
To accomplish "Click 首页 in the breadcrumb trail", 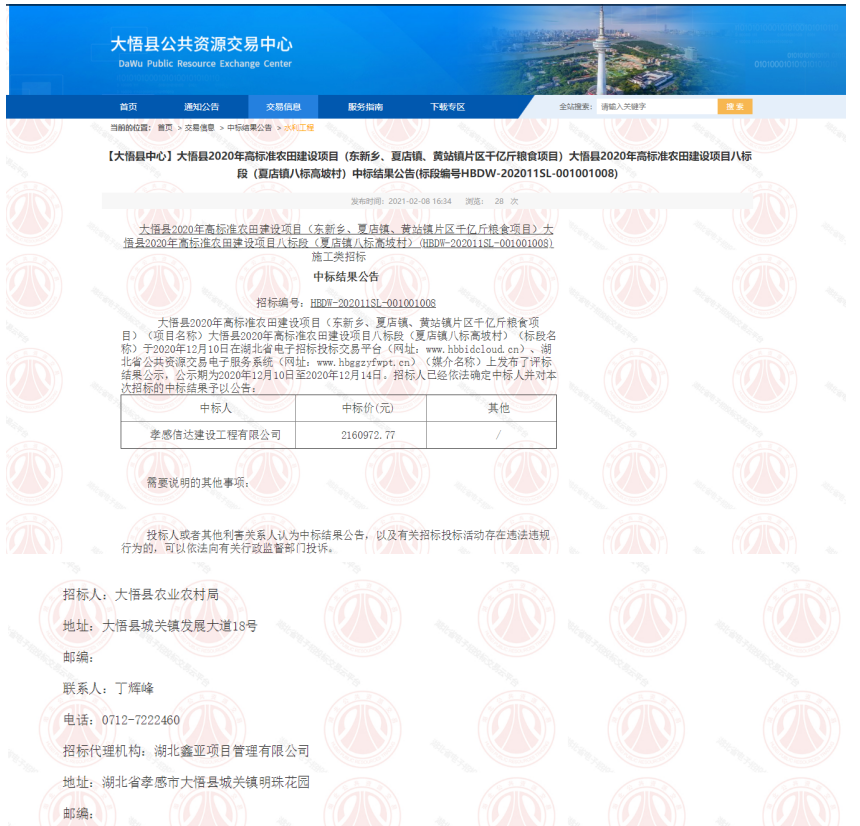I will pos(164,128).
